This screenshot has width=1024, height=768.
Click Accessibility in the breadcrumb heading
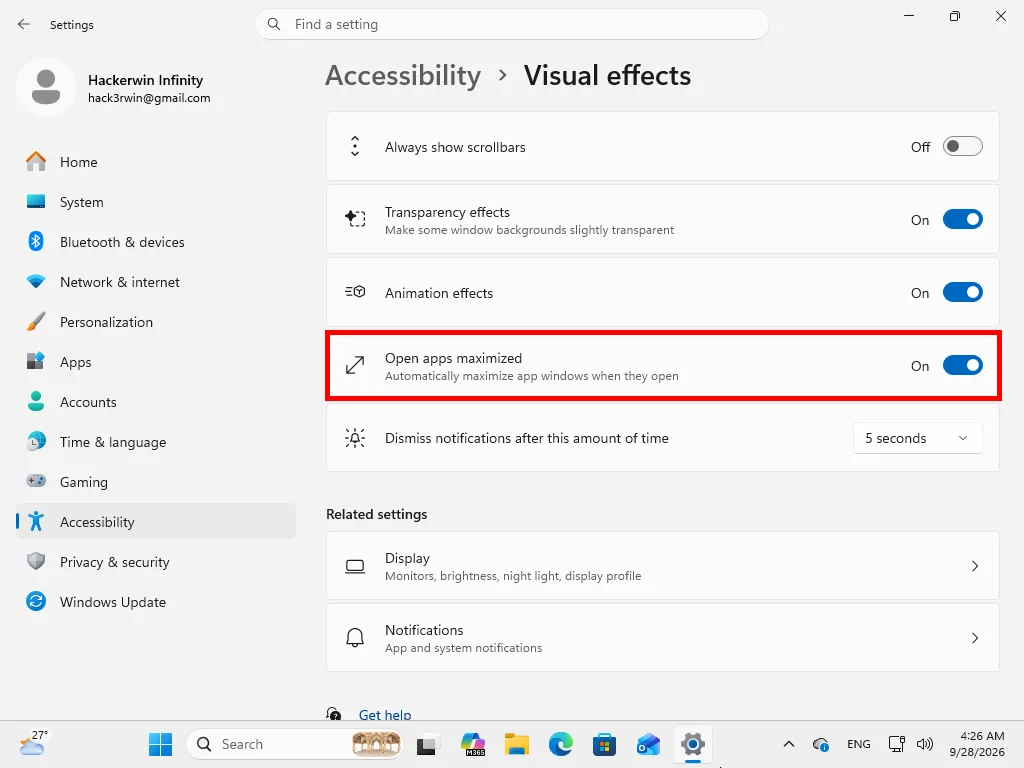click(x=403, y=75)
